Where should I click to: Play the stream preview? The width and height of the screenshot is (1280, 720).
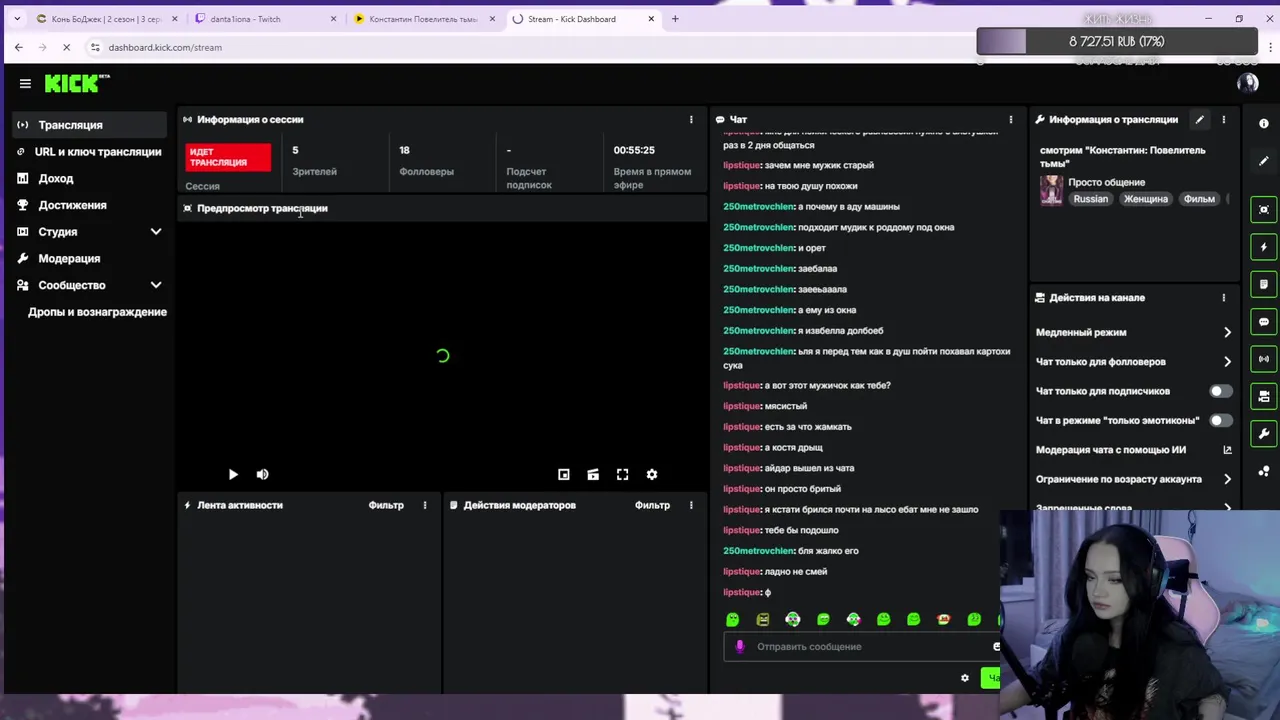click(x=233, y=475)
